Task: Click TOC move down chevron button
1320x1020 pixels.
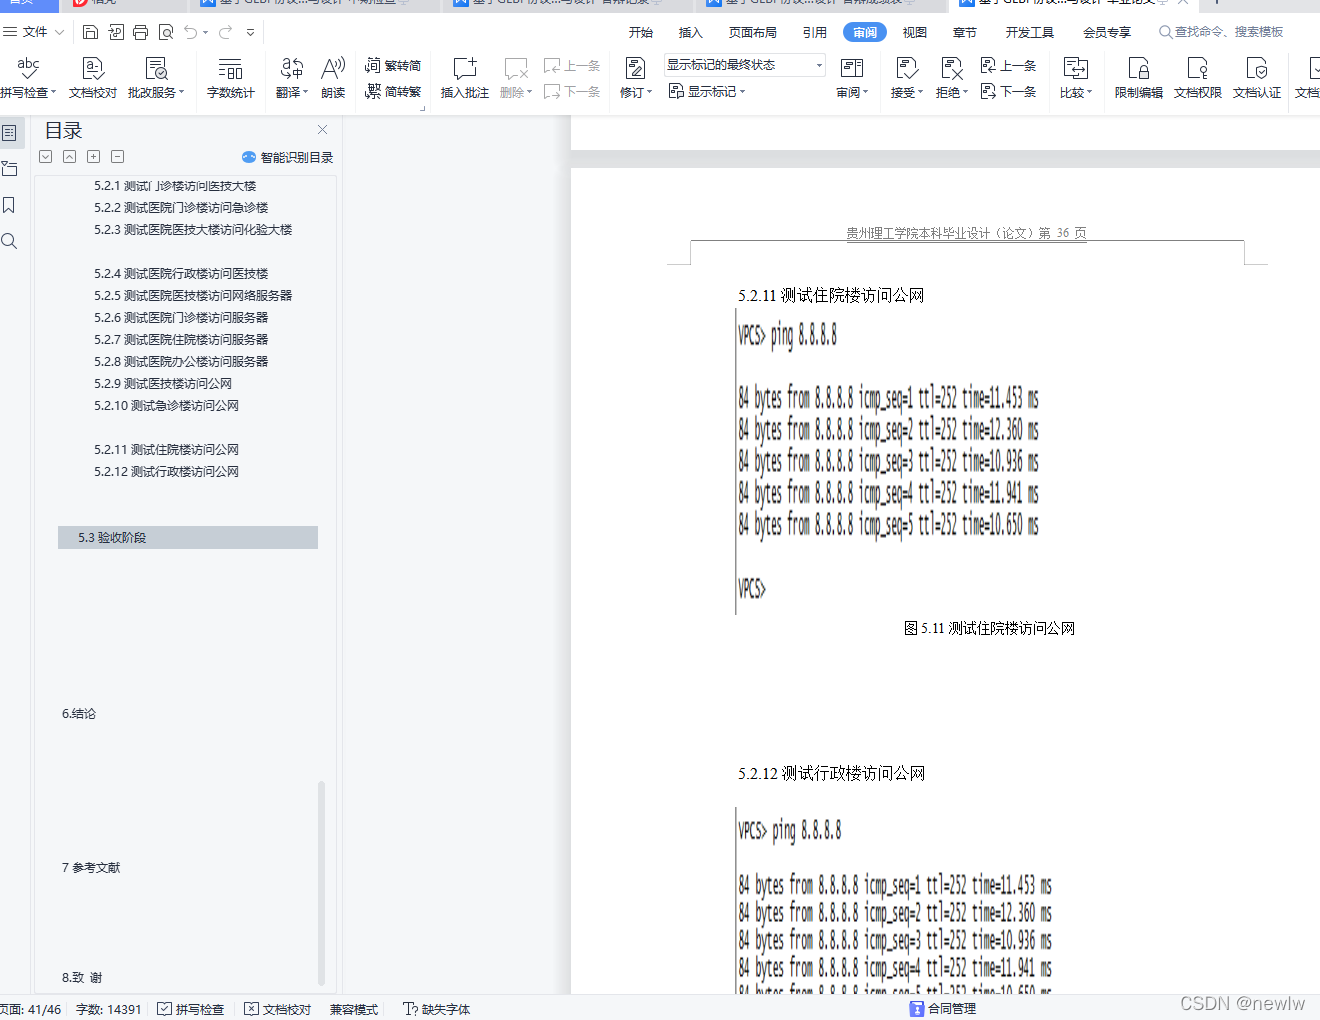Action: (x=45, y=157)
